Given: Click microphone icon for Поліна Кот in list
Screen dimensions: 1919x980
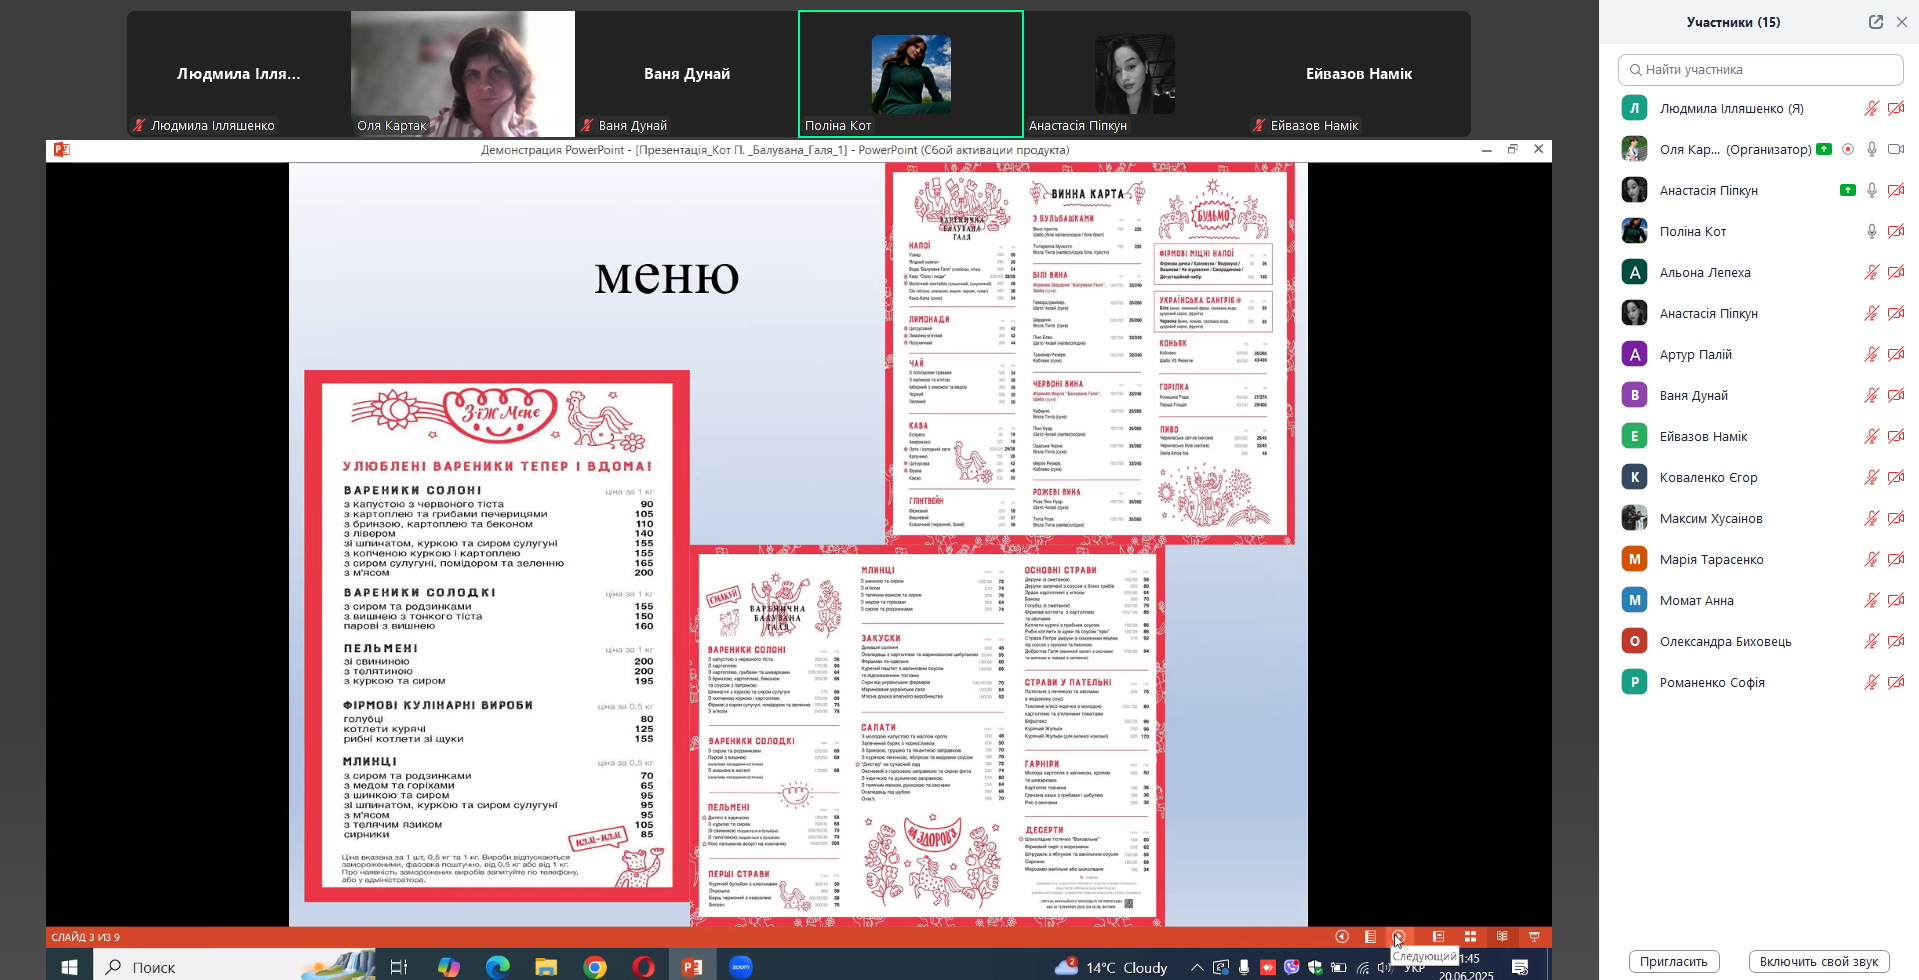Looking at the screenshot, I should [x=1872, y=231].
